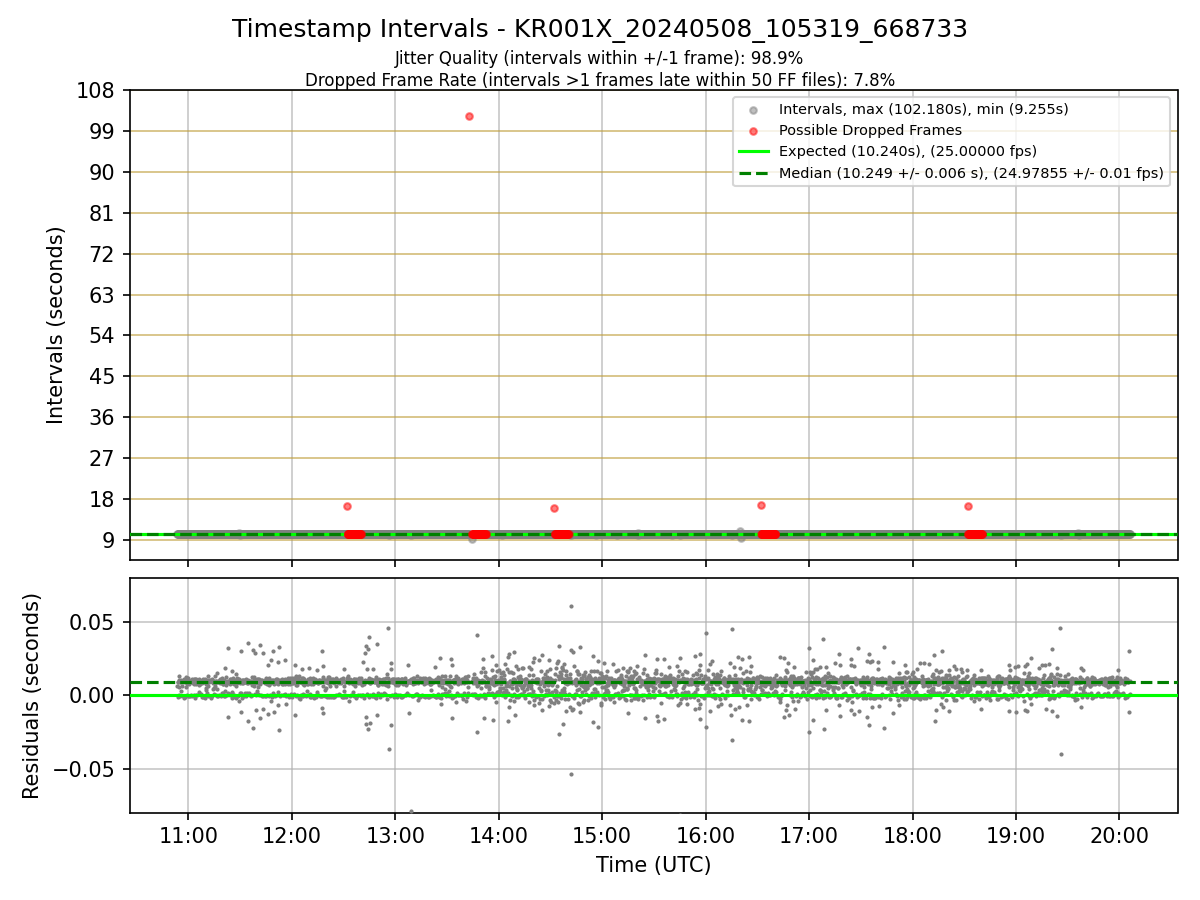Click the red dropped-frame point above 16:30
The image size is (1200, 900).
761,505
